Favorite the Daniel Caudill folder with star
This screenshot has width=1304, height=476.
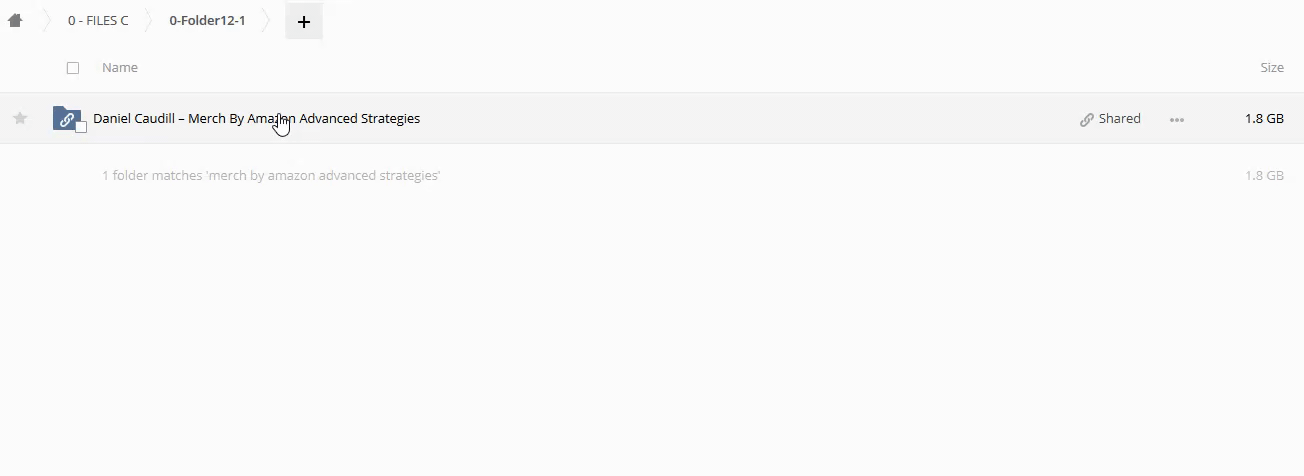[20, 118]
